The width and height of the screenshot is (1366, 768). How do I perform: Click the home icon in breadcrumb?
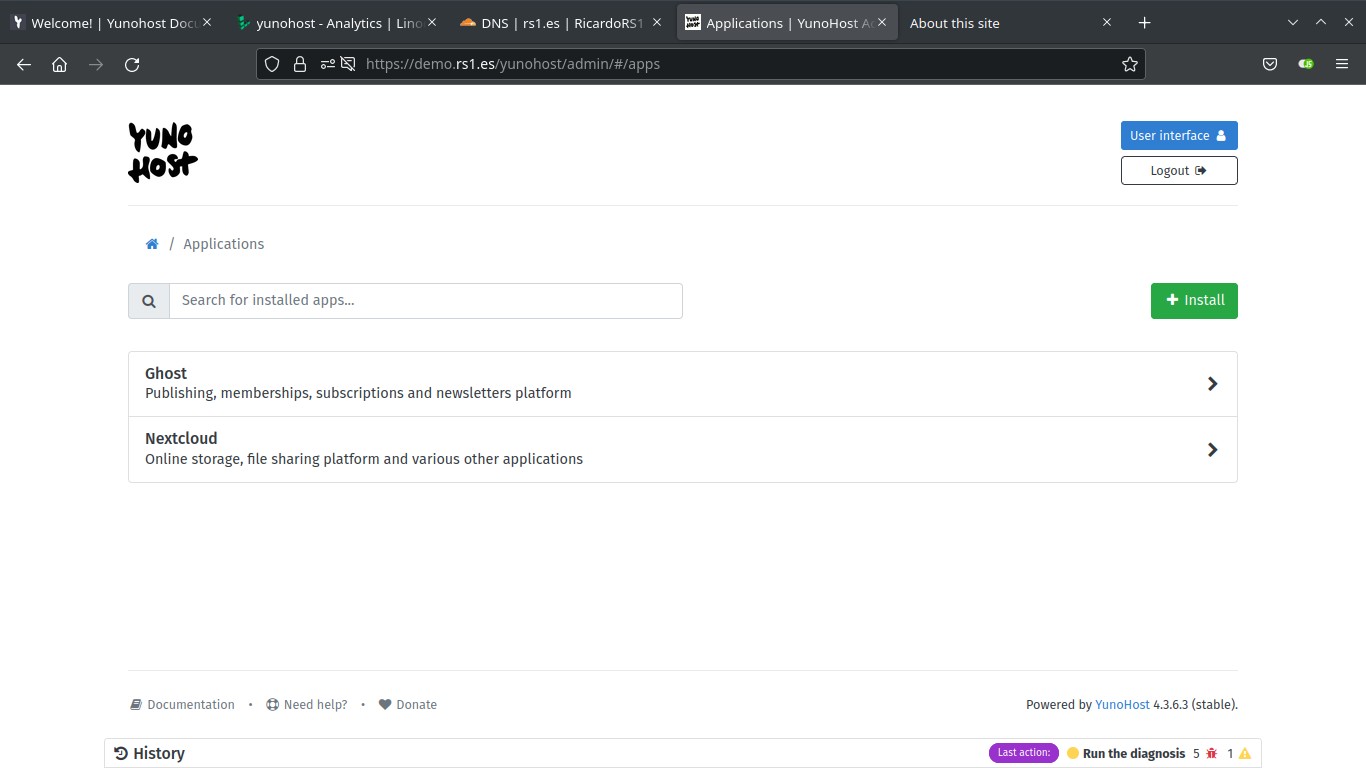152,244
